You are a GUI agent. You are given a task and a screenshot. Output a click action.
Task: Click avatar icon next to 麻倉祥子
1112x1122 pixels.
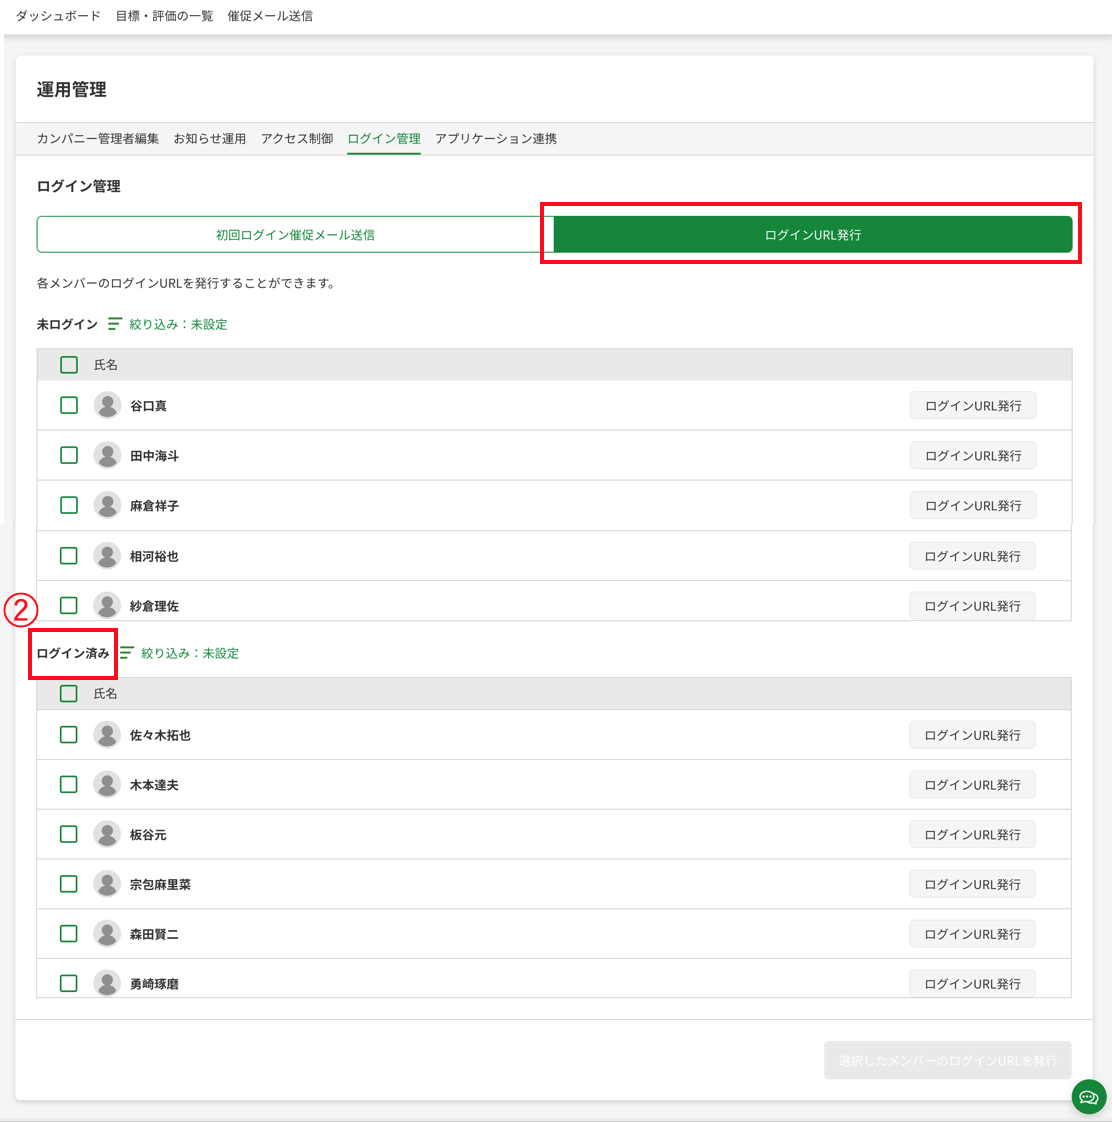[107, 506]
